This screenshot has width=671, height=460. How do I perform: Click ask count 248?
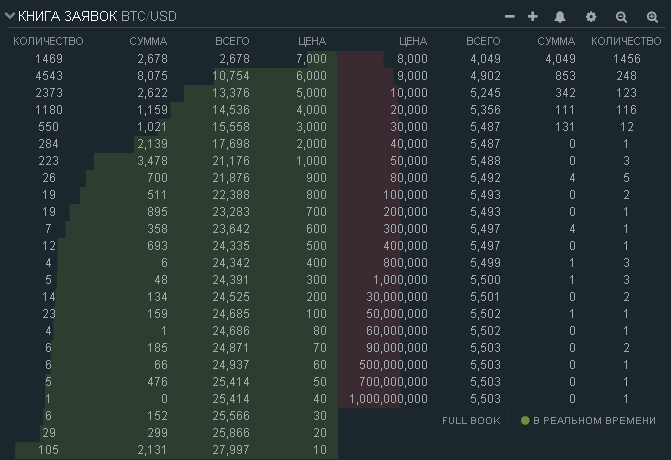click(x=626, y=76)
